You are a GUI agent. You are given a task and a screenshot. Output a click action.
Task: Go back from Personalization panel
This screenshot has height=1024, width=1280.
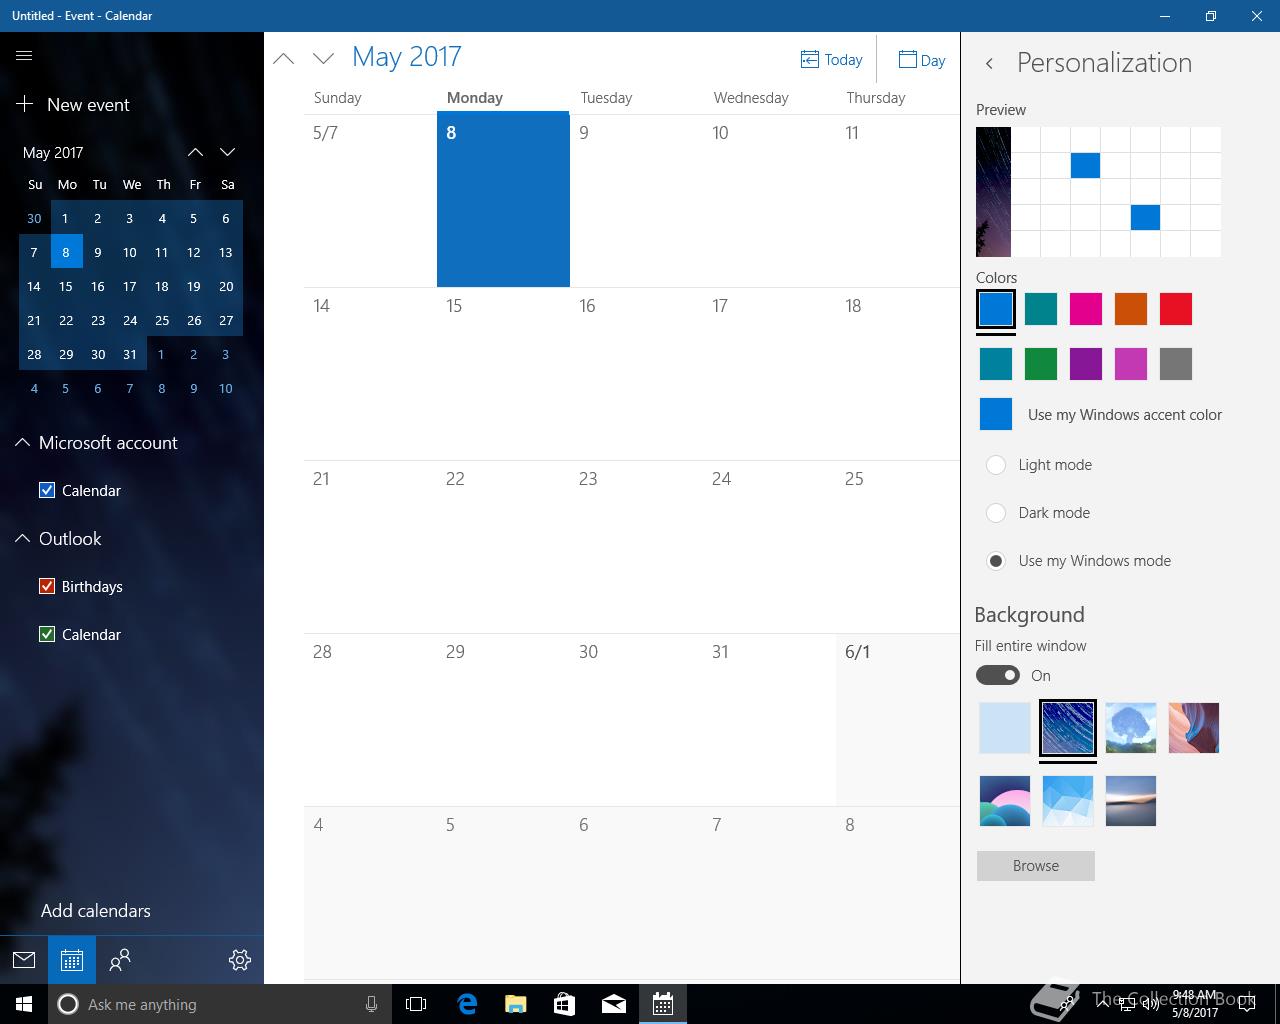click(989, 63)
